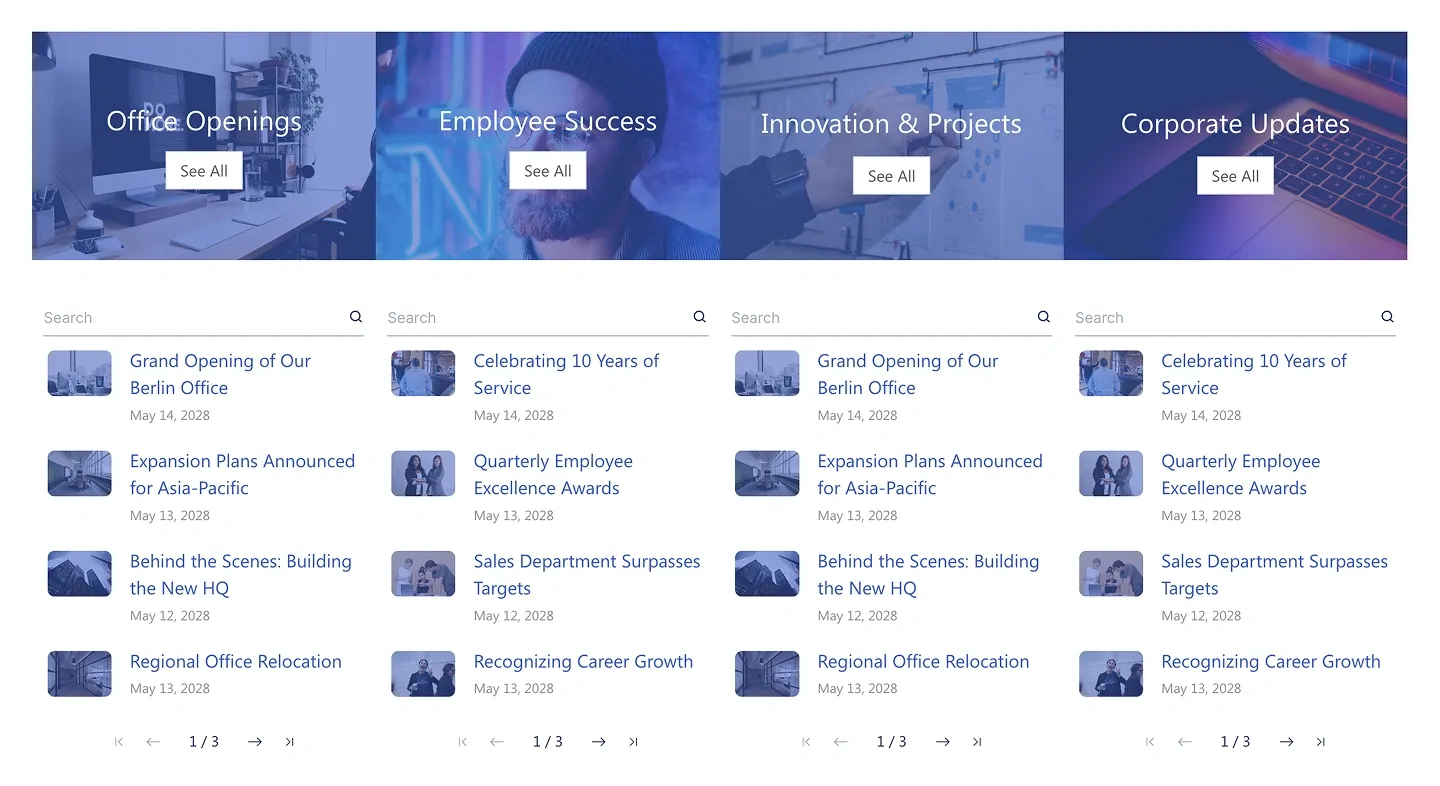Jump to last page of Corporate Updates list

(x=1321, y=742)
